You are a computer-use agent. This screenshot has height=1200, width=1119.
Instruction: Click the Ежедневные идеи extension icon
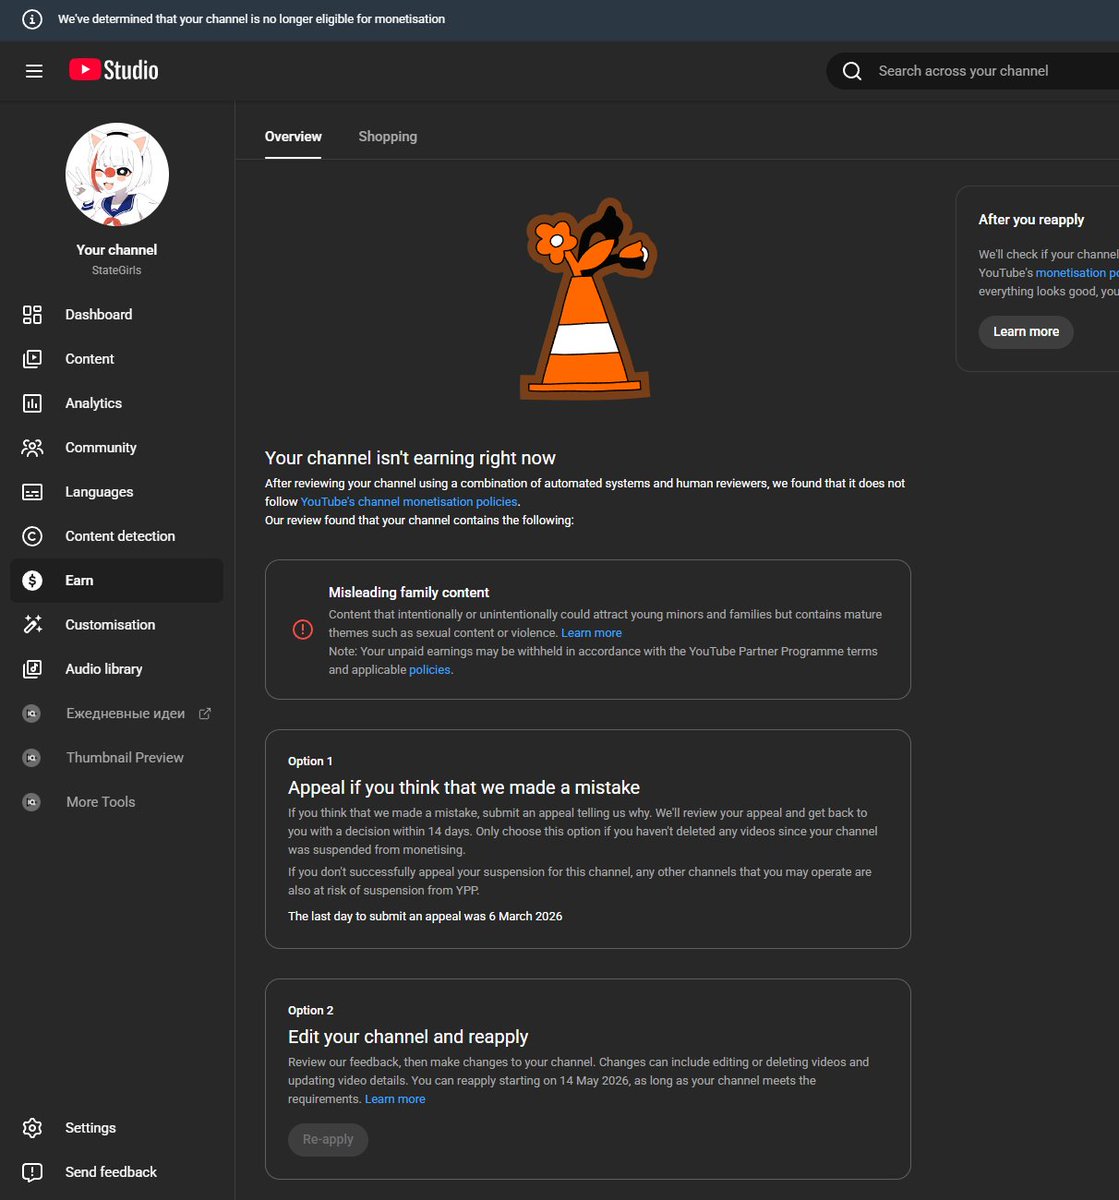coord(32,713)
